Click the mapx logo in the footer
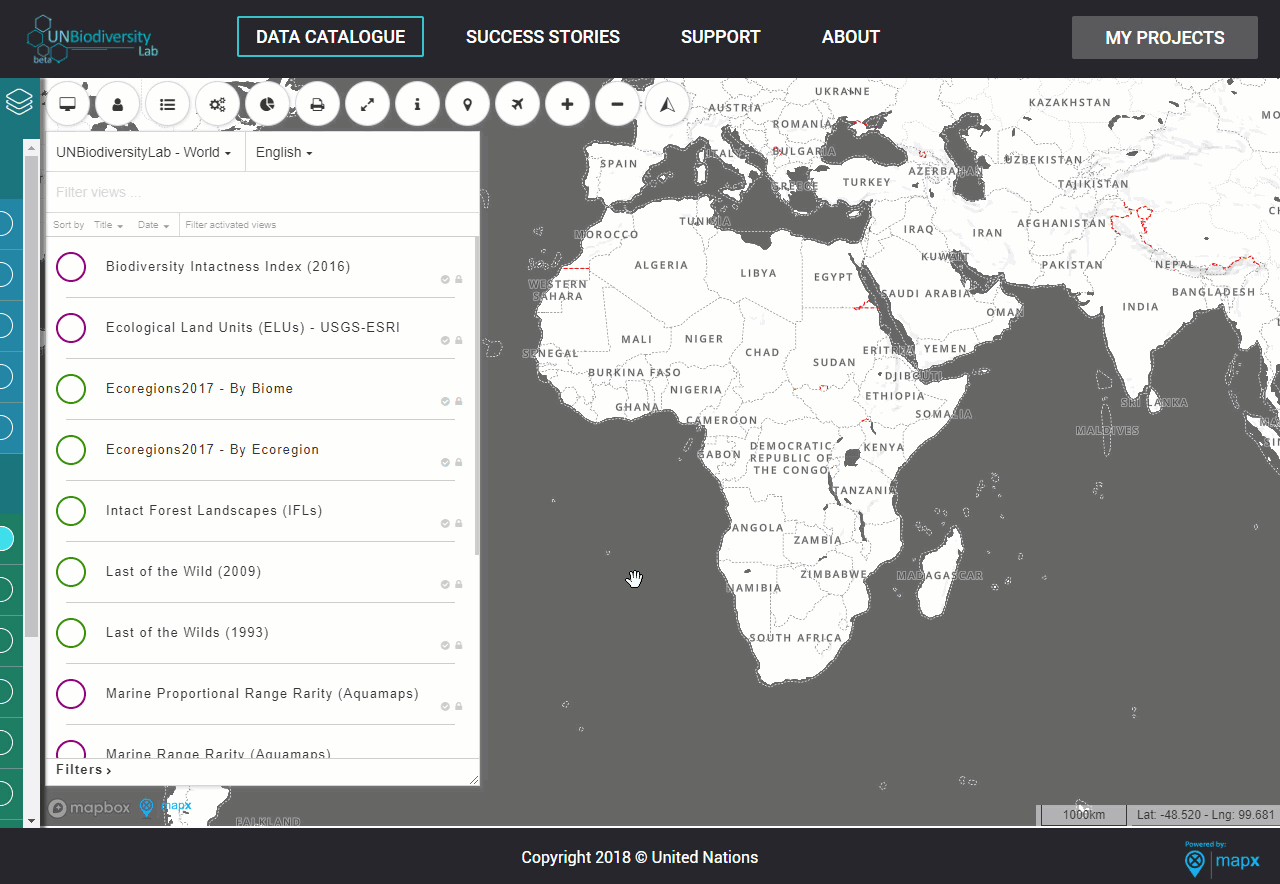This screenshot has height=884, width=1280. click(x=1221, y=859)
